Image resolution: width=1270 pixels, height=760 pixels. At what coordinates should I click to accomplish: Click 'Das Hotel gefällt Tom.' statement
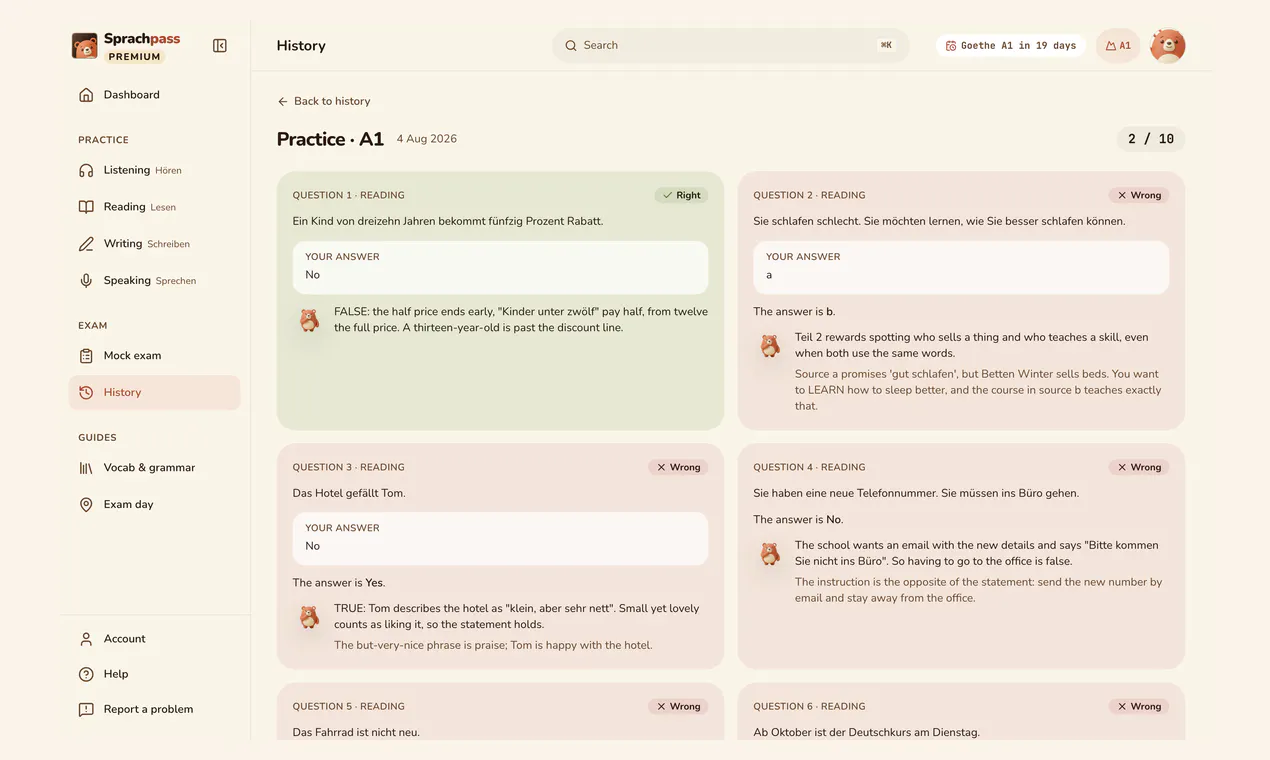click(349, 494)
